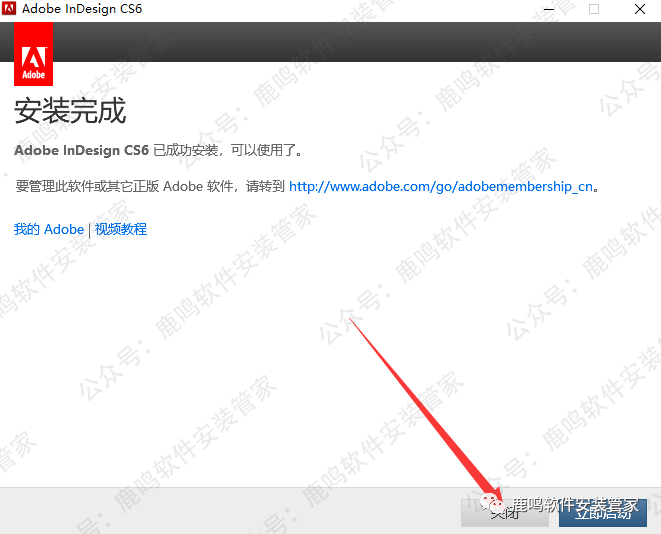Minimize the installer window
The width and height of the screenshot is (661, 534).
[x=549, y=9]
